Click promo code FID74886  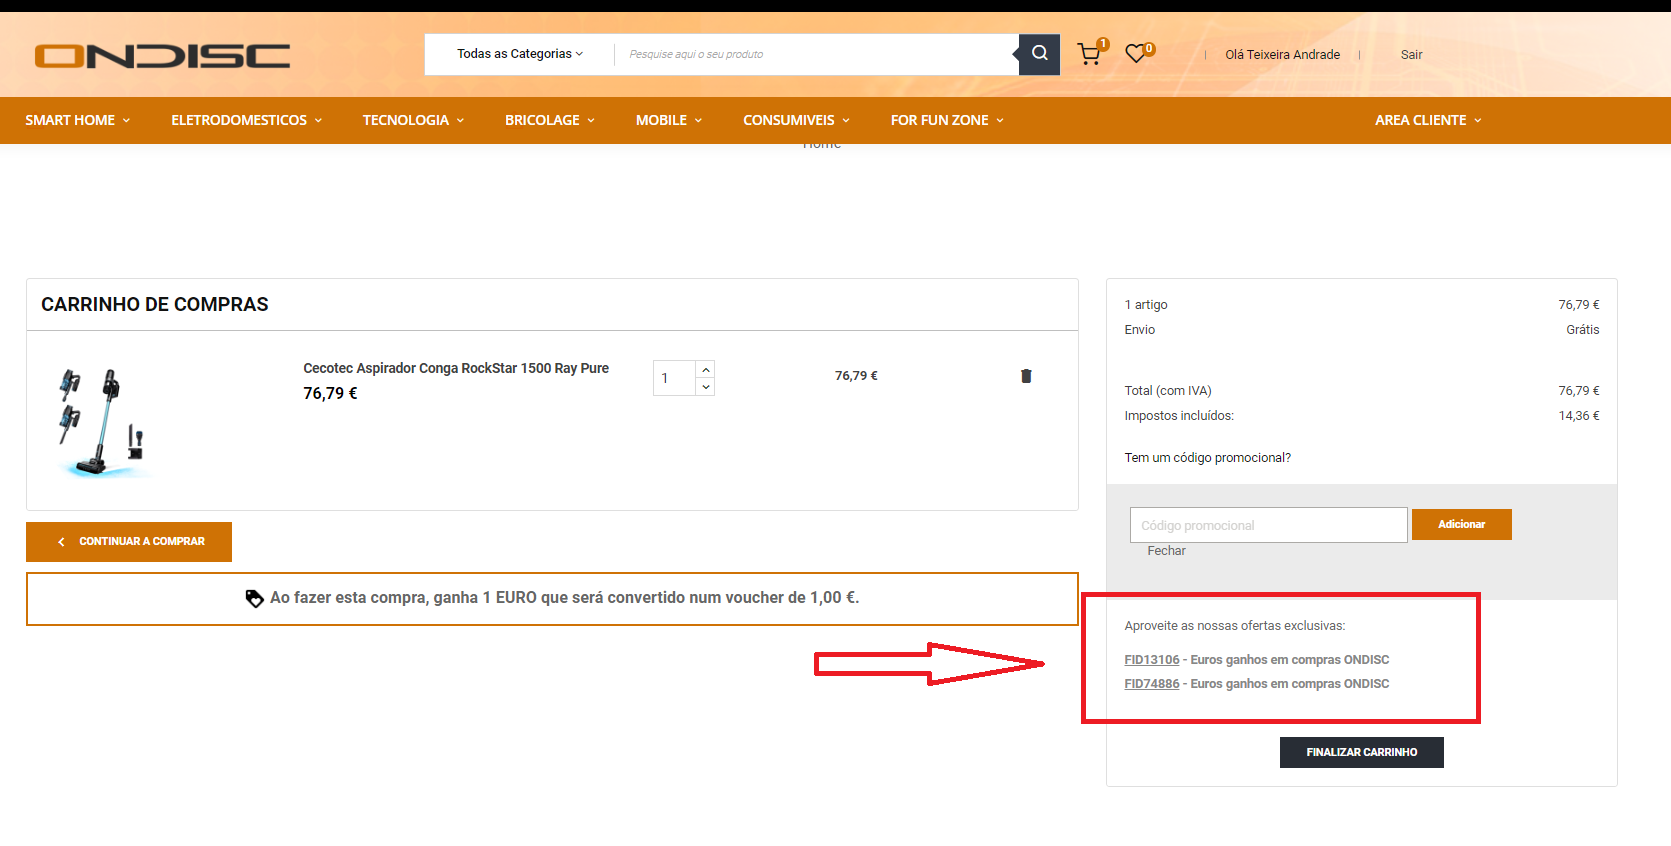1152,684
